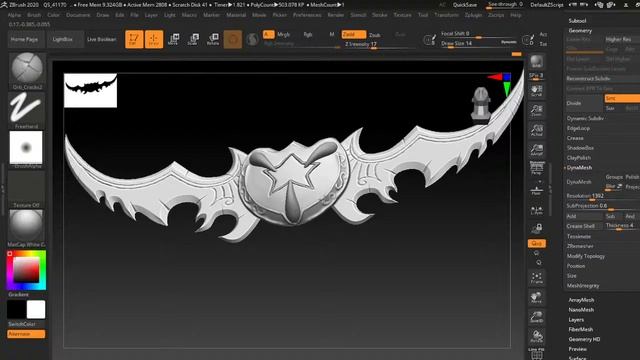Toggle the Floor grid icon
This screenshot has height=360, width=640.
[536, 189]
